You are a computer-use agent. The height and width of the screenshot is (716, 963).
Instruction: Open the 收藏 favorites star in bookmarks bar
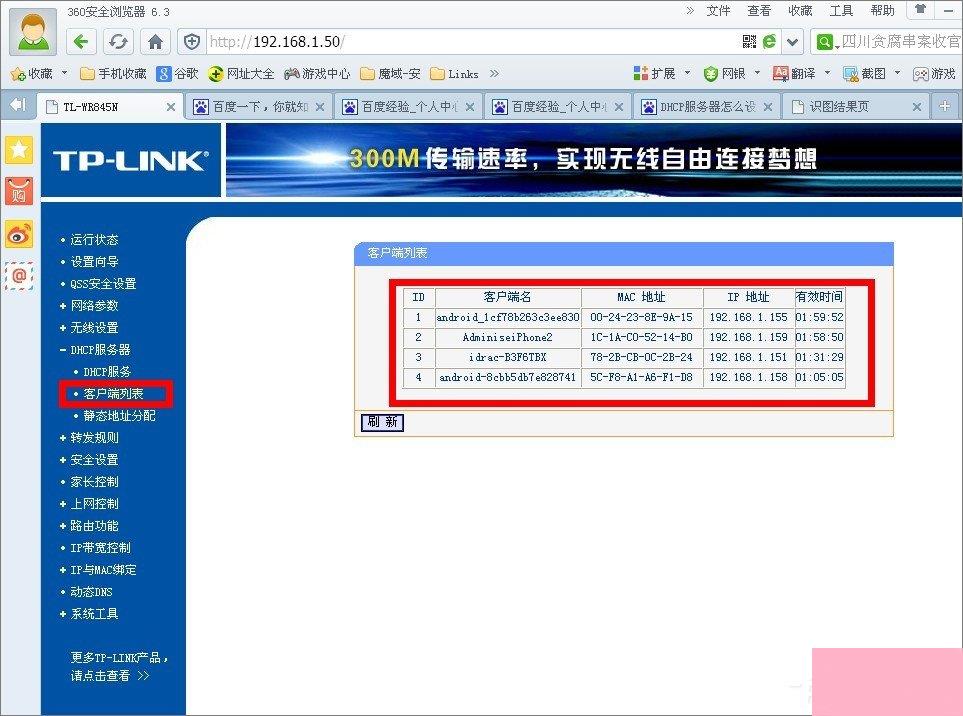18,74
